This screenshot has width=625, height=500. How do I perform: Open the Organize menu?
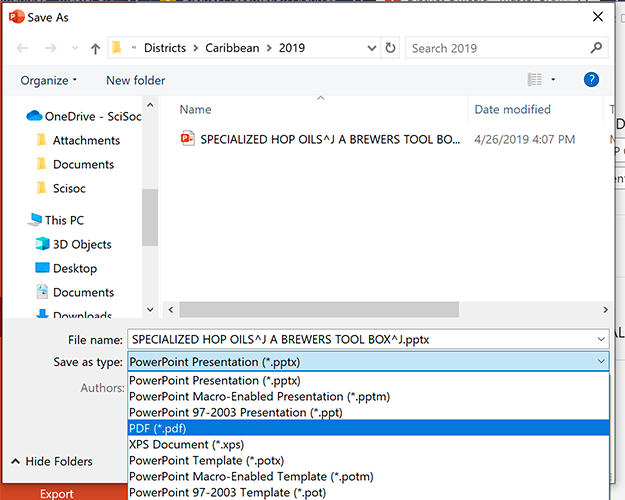(49, 81)
